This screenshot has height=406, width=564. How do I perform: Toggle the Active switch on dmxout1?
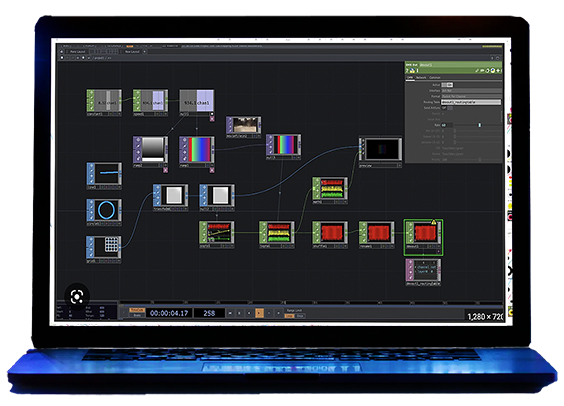[x=447, y=85]
